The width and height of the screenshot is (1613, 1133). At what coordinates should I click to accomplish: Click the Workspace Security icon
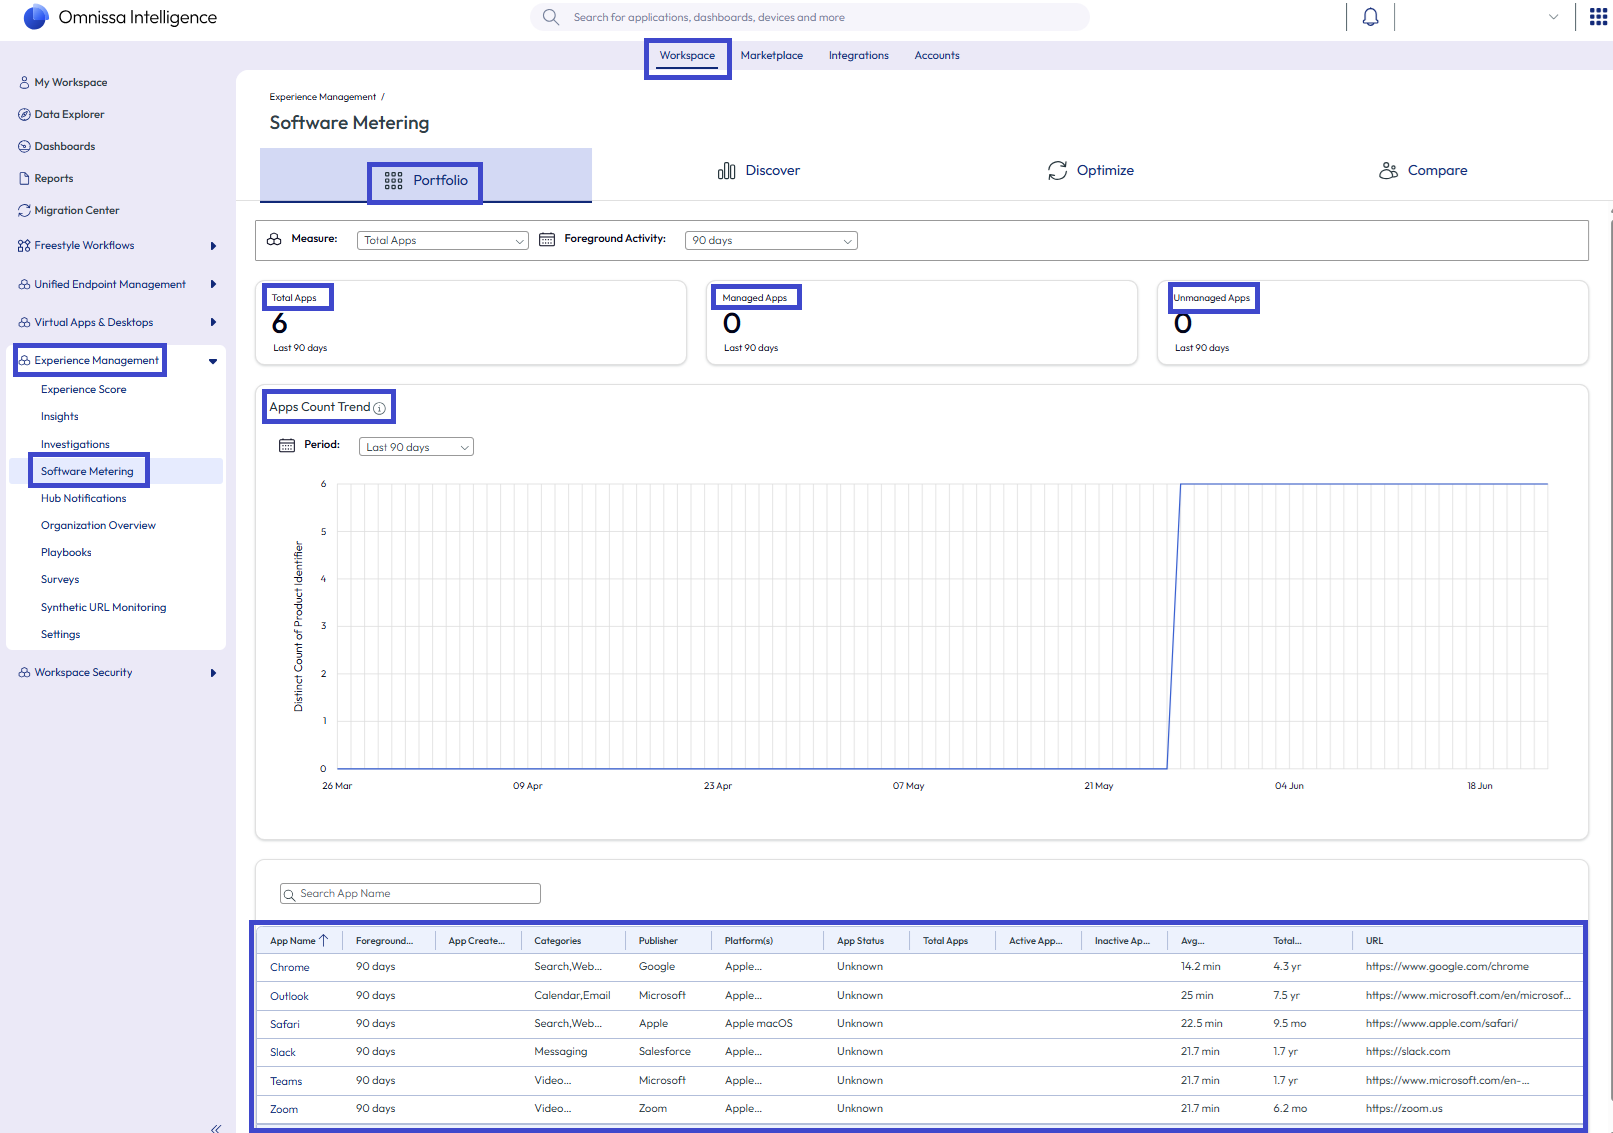(24, 672)
